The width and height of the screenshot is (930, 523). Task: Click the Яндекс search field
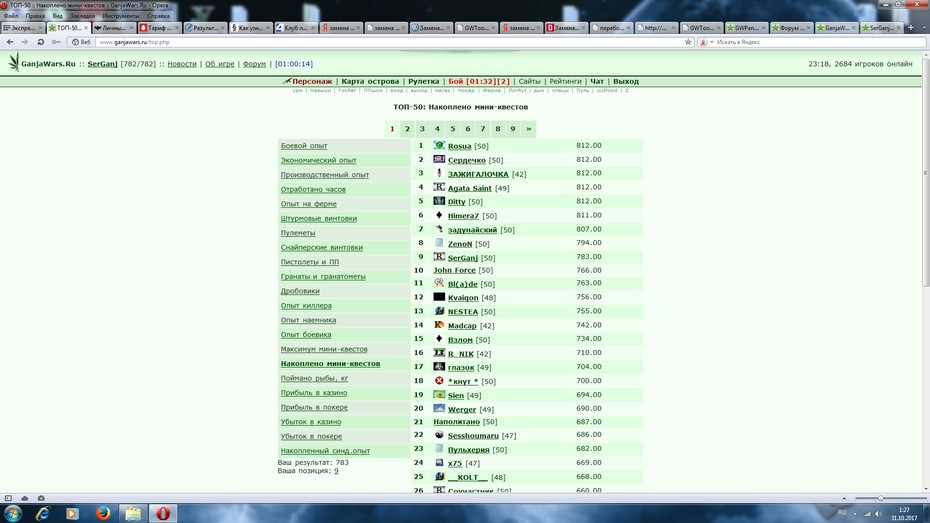click(818, 42)
